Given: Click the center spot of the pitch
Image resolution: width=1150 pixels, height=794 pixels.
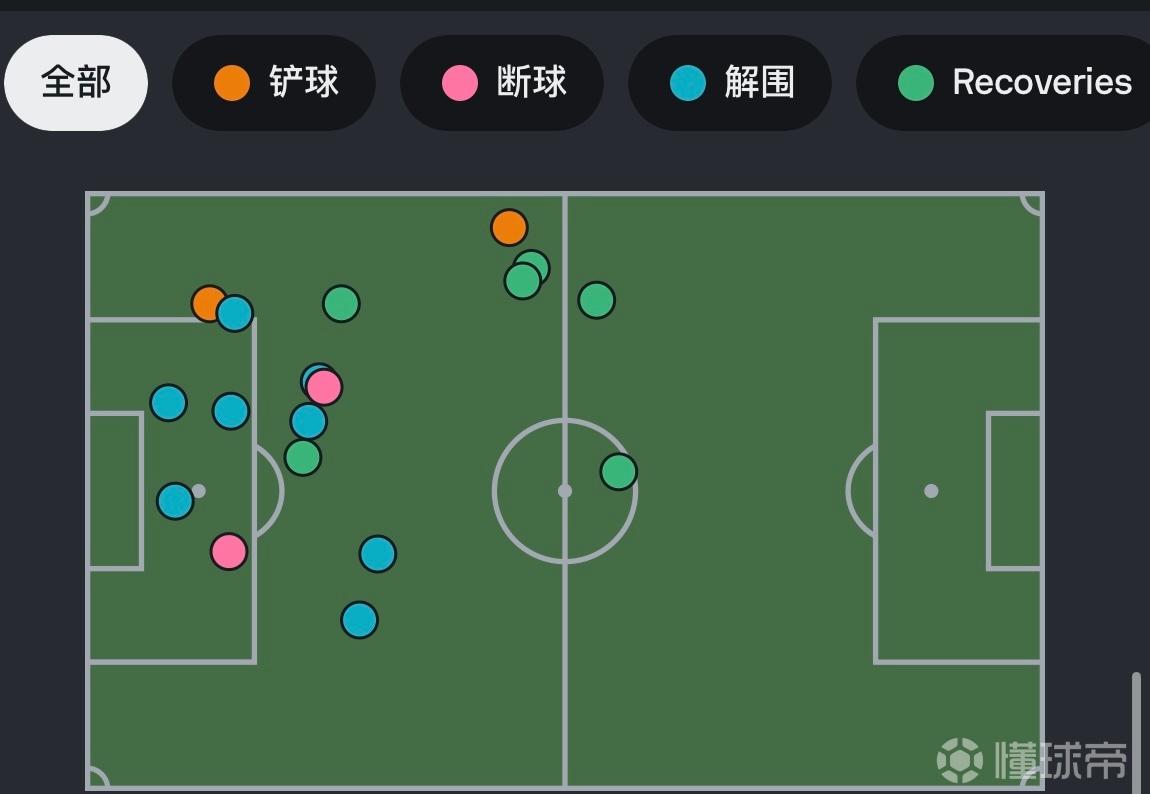Looking at the screenshot, I should tap(565, 491).
